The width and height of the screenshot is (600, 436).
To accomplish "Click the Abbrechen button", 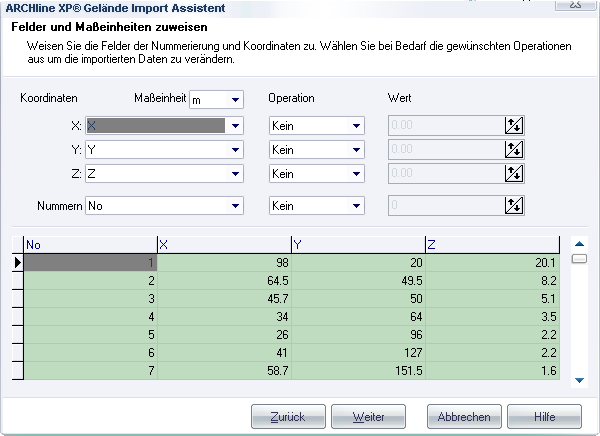I will point(464,416).
